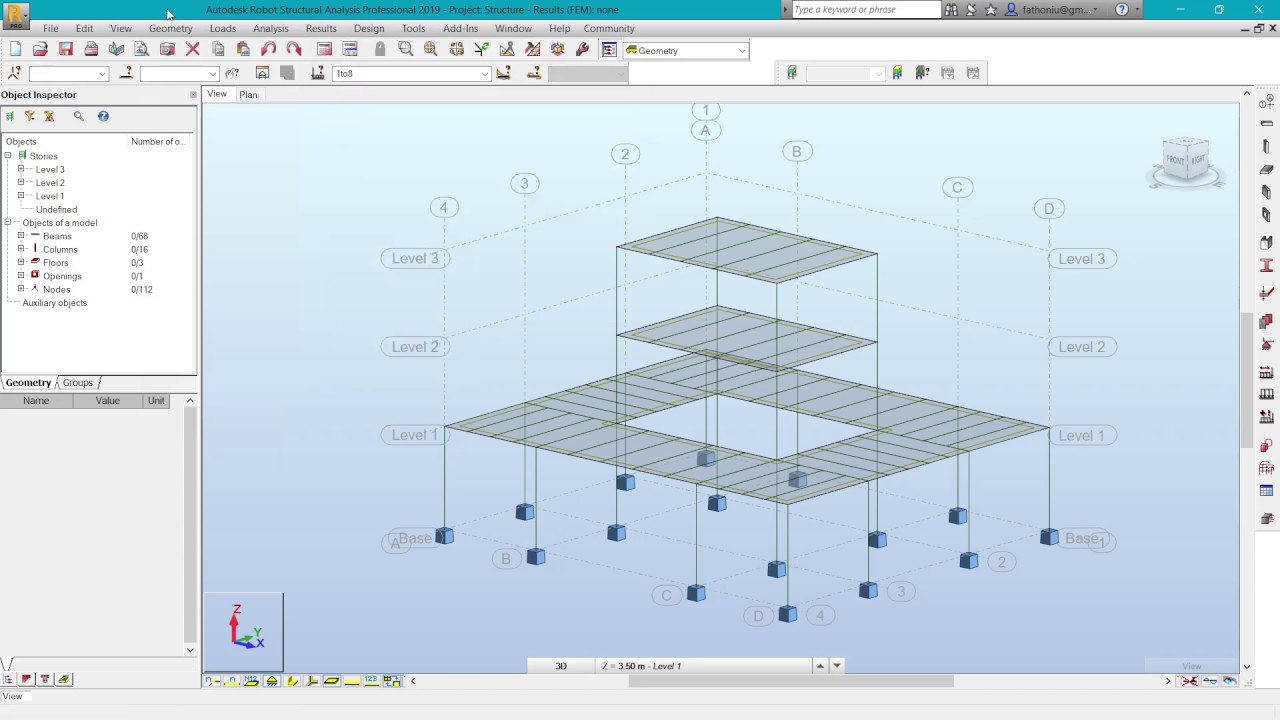Click the calculator (calculations) icon

[x=324, y=49]
